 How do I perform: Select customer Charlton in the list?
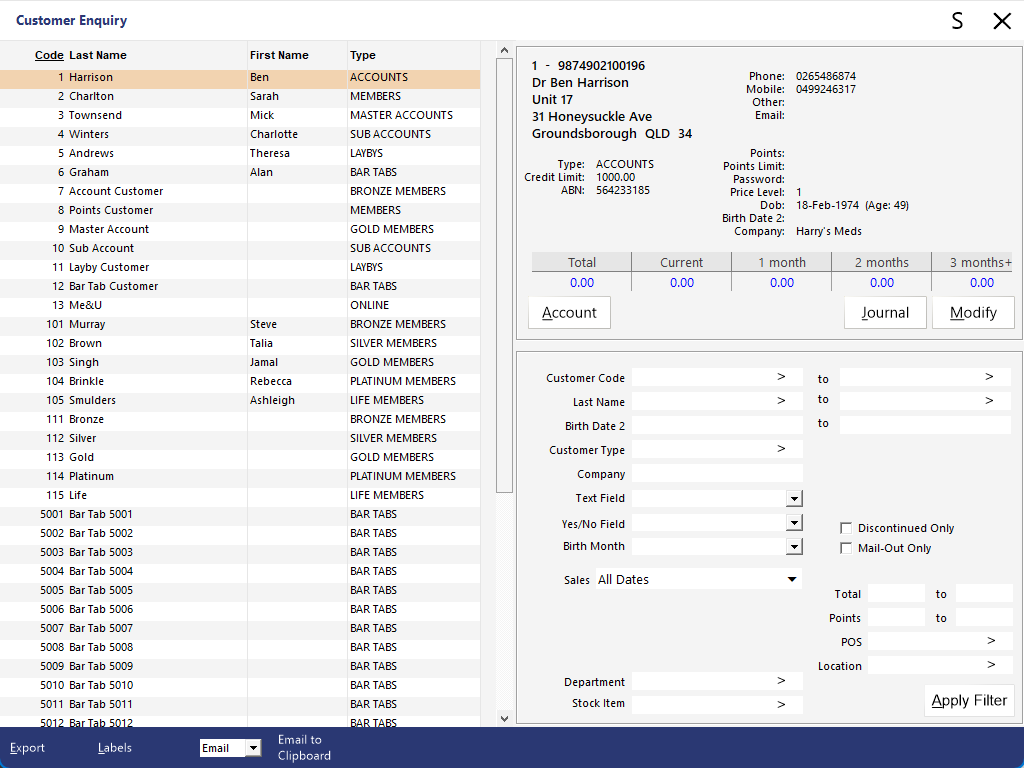(91, 96)
